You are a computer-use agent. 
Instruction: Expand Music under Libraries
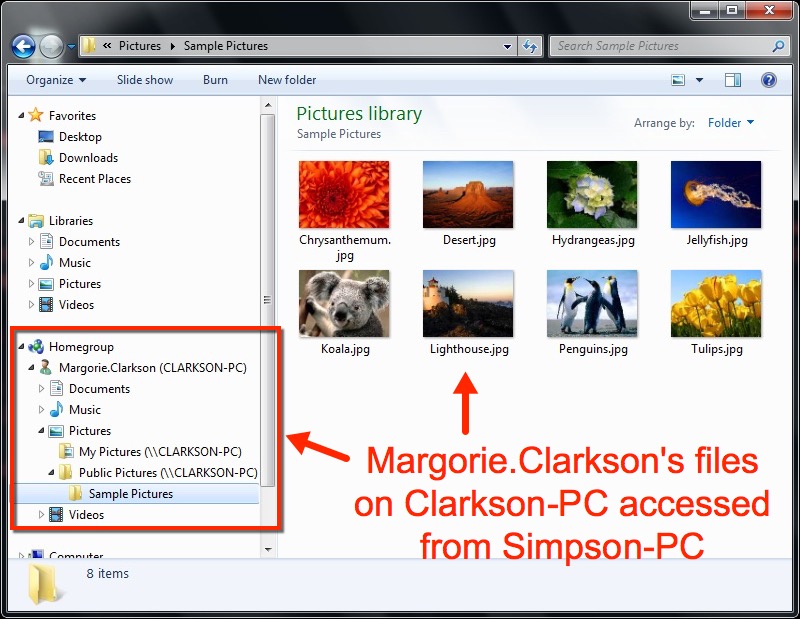pos(31,263)
